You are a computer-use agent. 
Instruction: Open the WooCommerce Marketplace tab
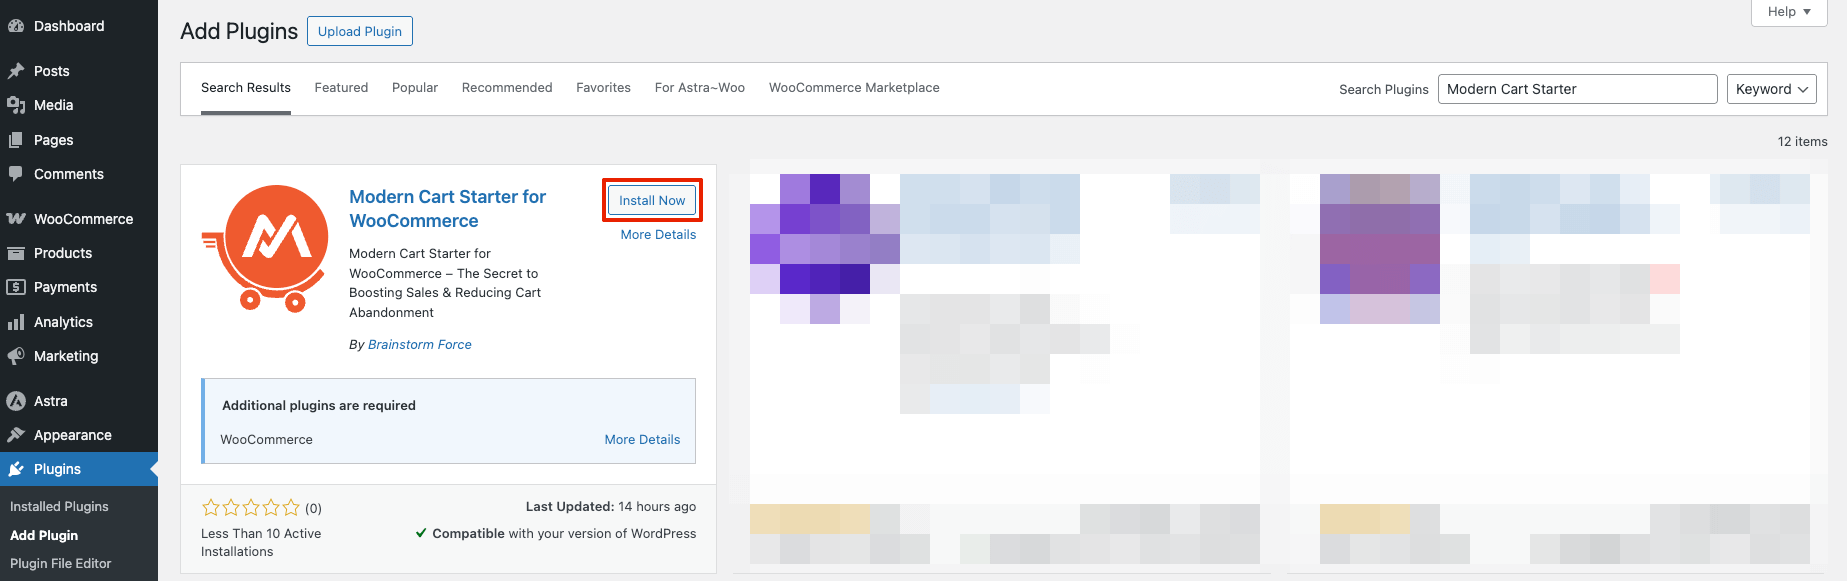[x=854, y=88]
